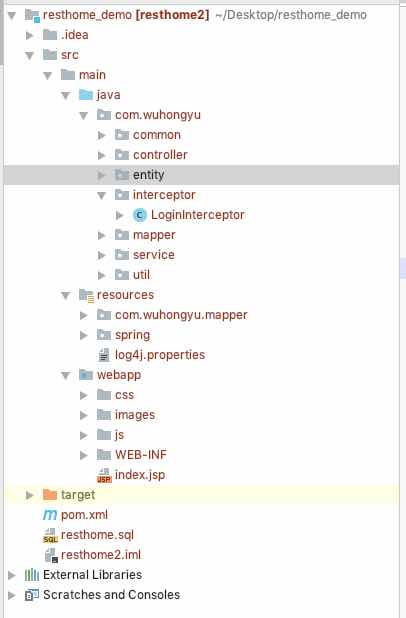The width and height of the screenshot is (406, 618).
Task: Expand the .idea folder
Action: (x=30, y=35)
